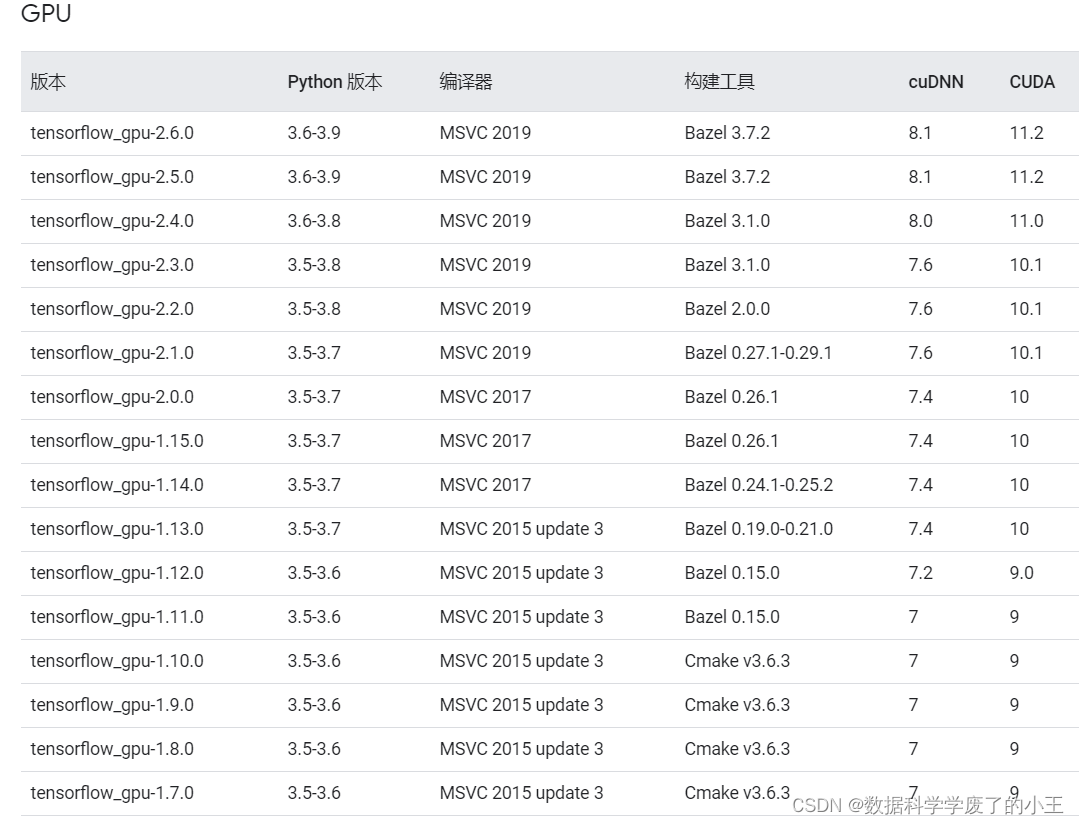Click the tensorflow_gpu-1.8.0 cell
Viewport: 1079px width, 824px height.
pyautogui.click(x=112, y=750)
